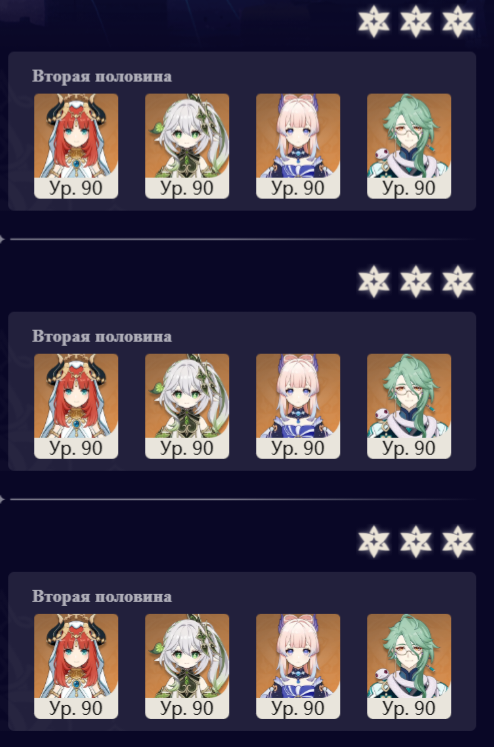Click the 'Вторая половина' heading in the middle panel

[102, 336]
